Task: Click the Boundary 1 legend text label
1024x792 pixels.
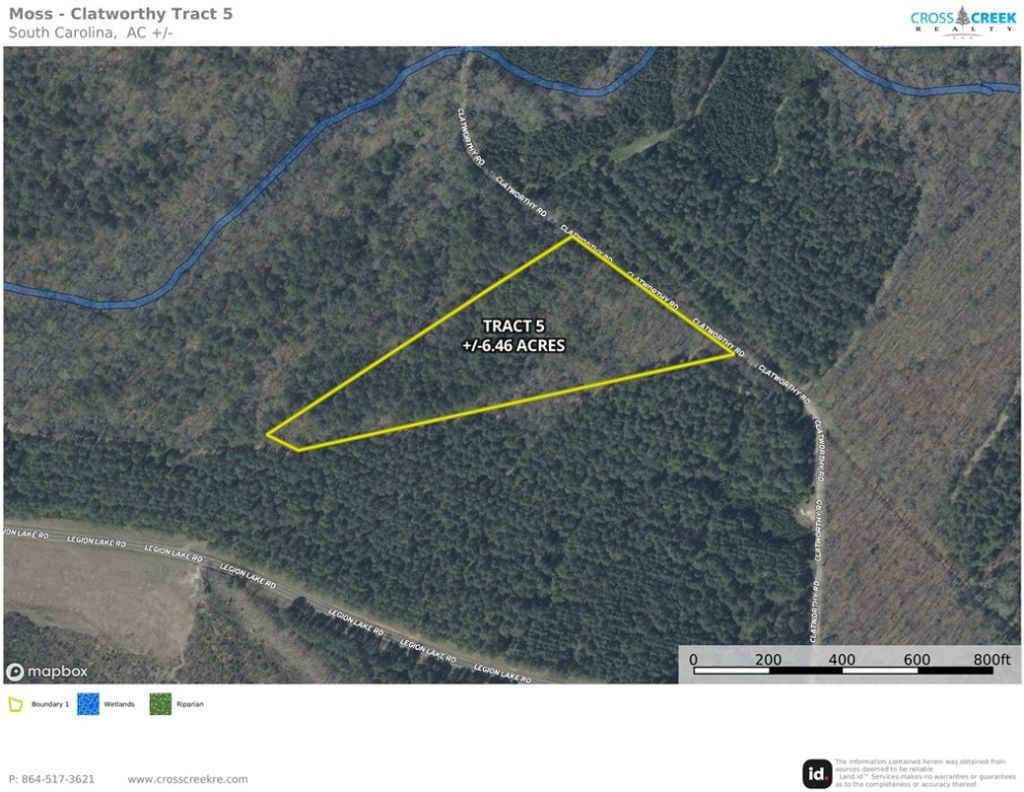Action: point(50,704)
